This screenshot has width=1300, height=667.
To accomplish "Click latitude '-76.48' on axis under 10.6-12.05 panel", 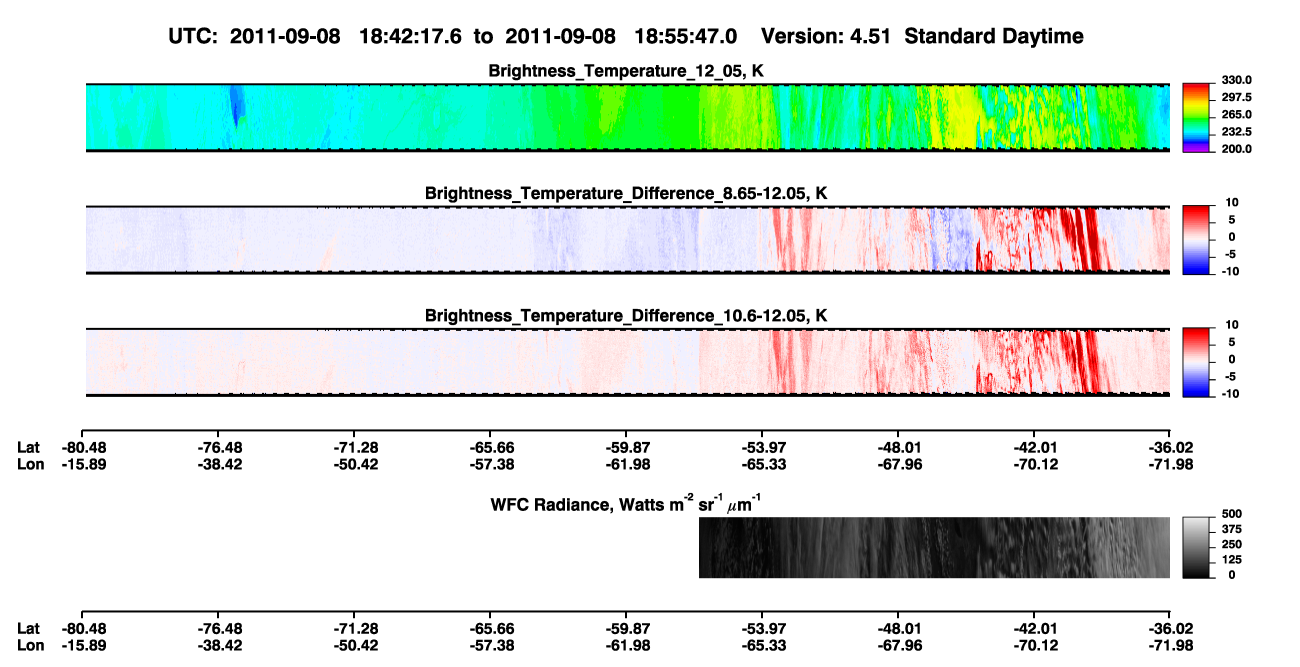I will pos(218,448).
